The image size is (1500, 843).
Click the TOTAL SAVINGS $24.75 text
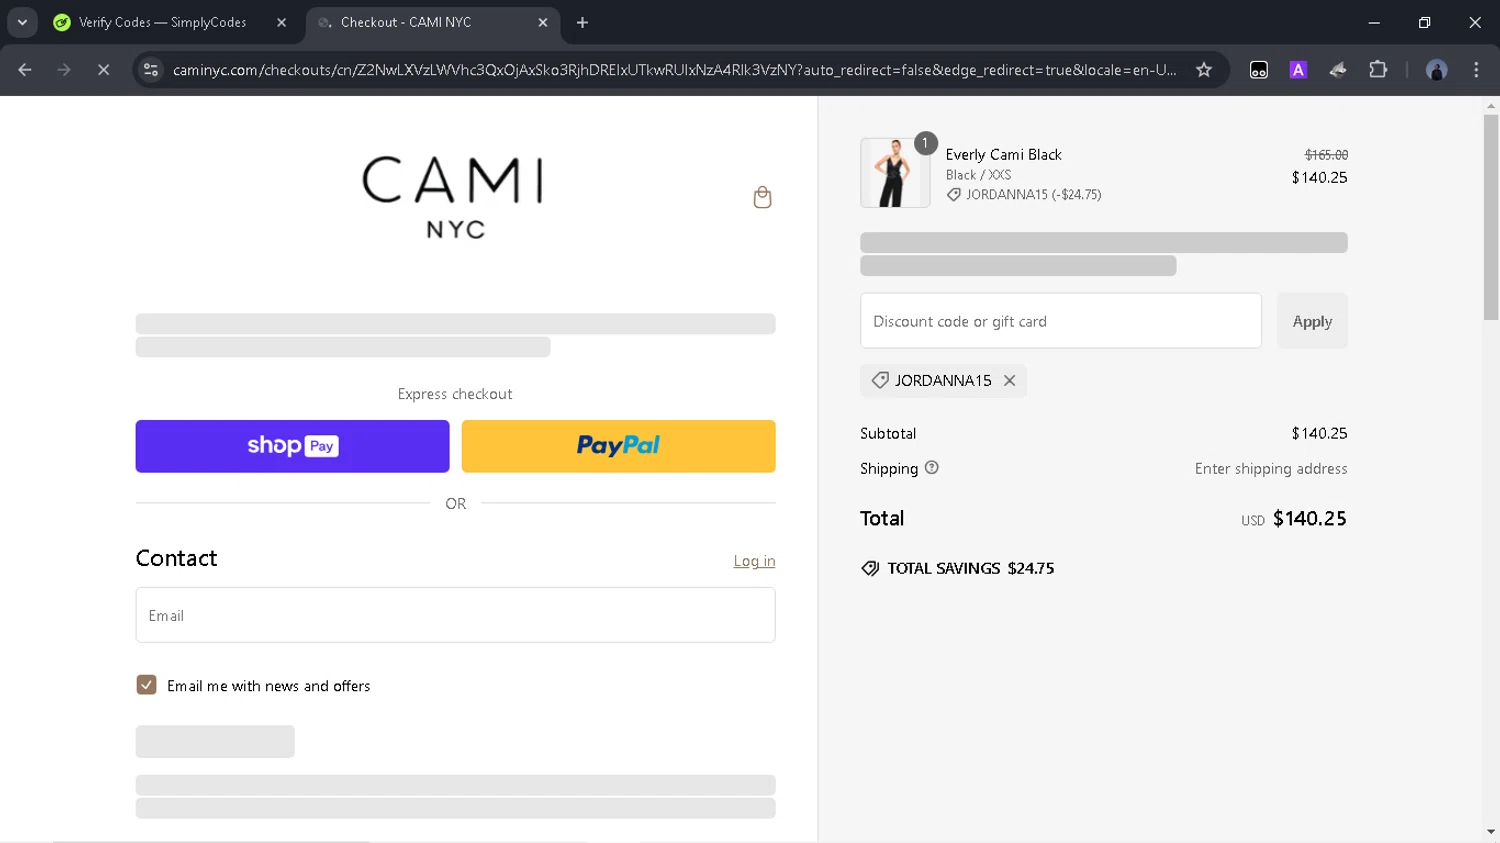[x=970, y=568]
